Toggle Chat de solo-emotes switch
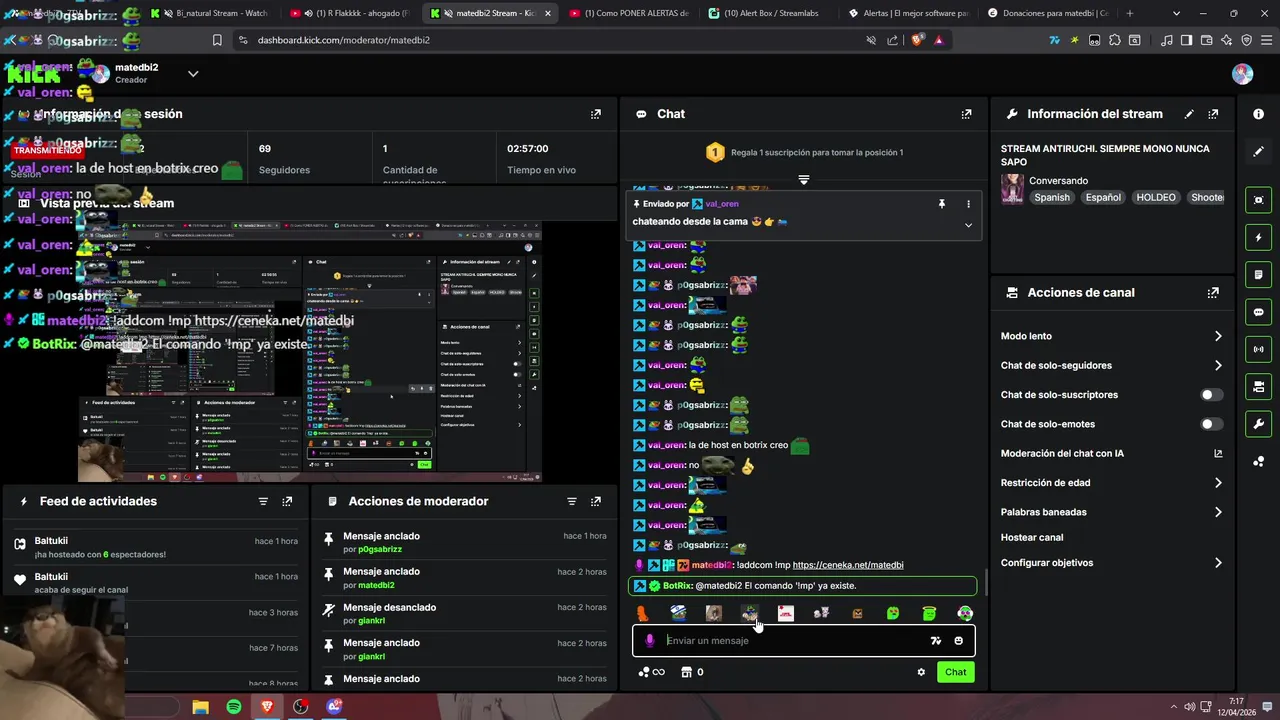Screen dimensions: 1280x720 coord(1211,424)
